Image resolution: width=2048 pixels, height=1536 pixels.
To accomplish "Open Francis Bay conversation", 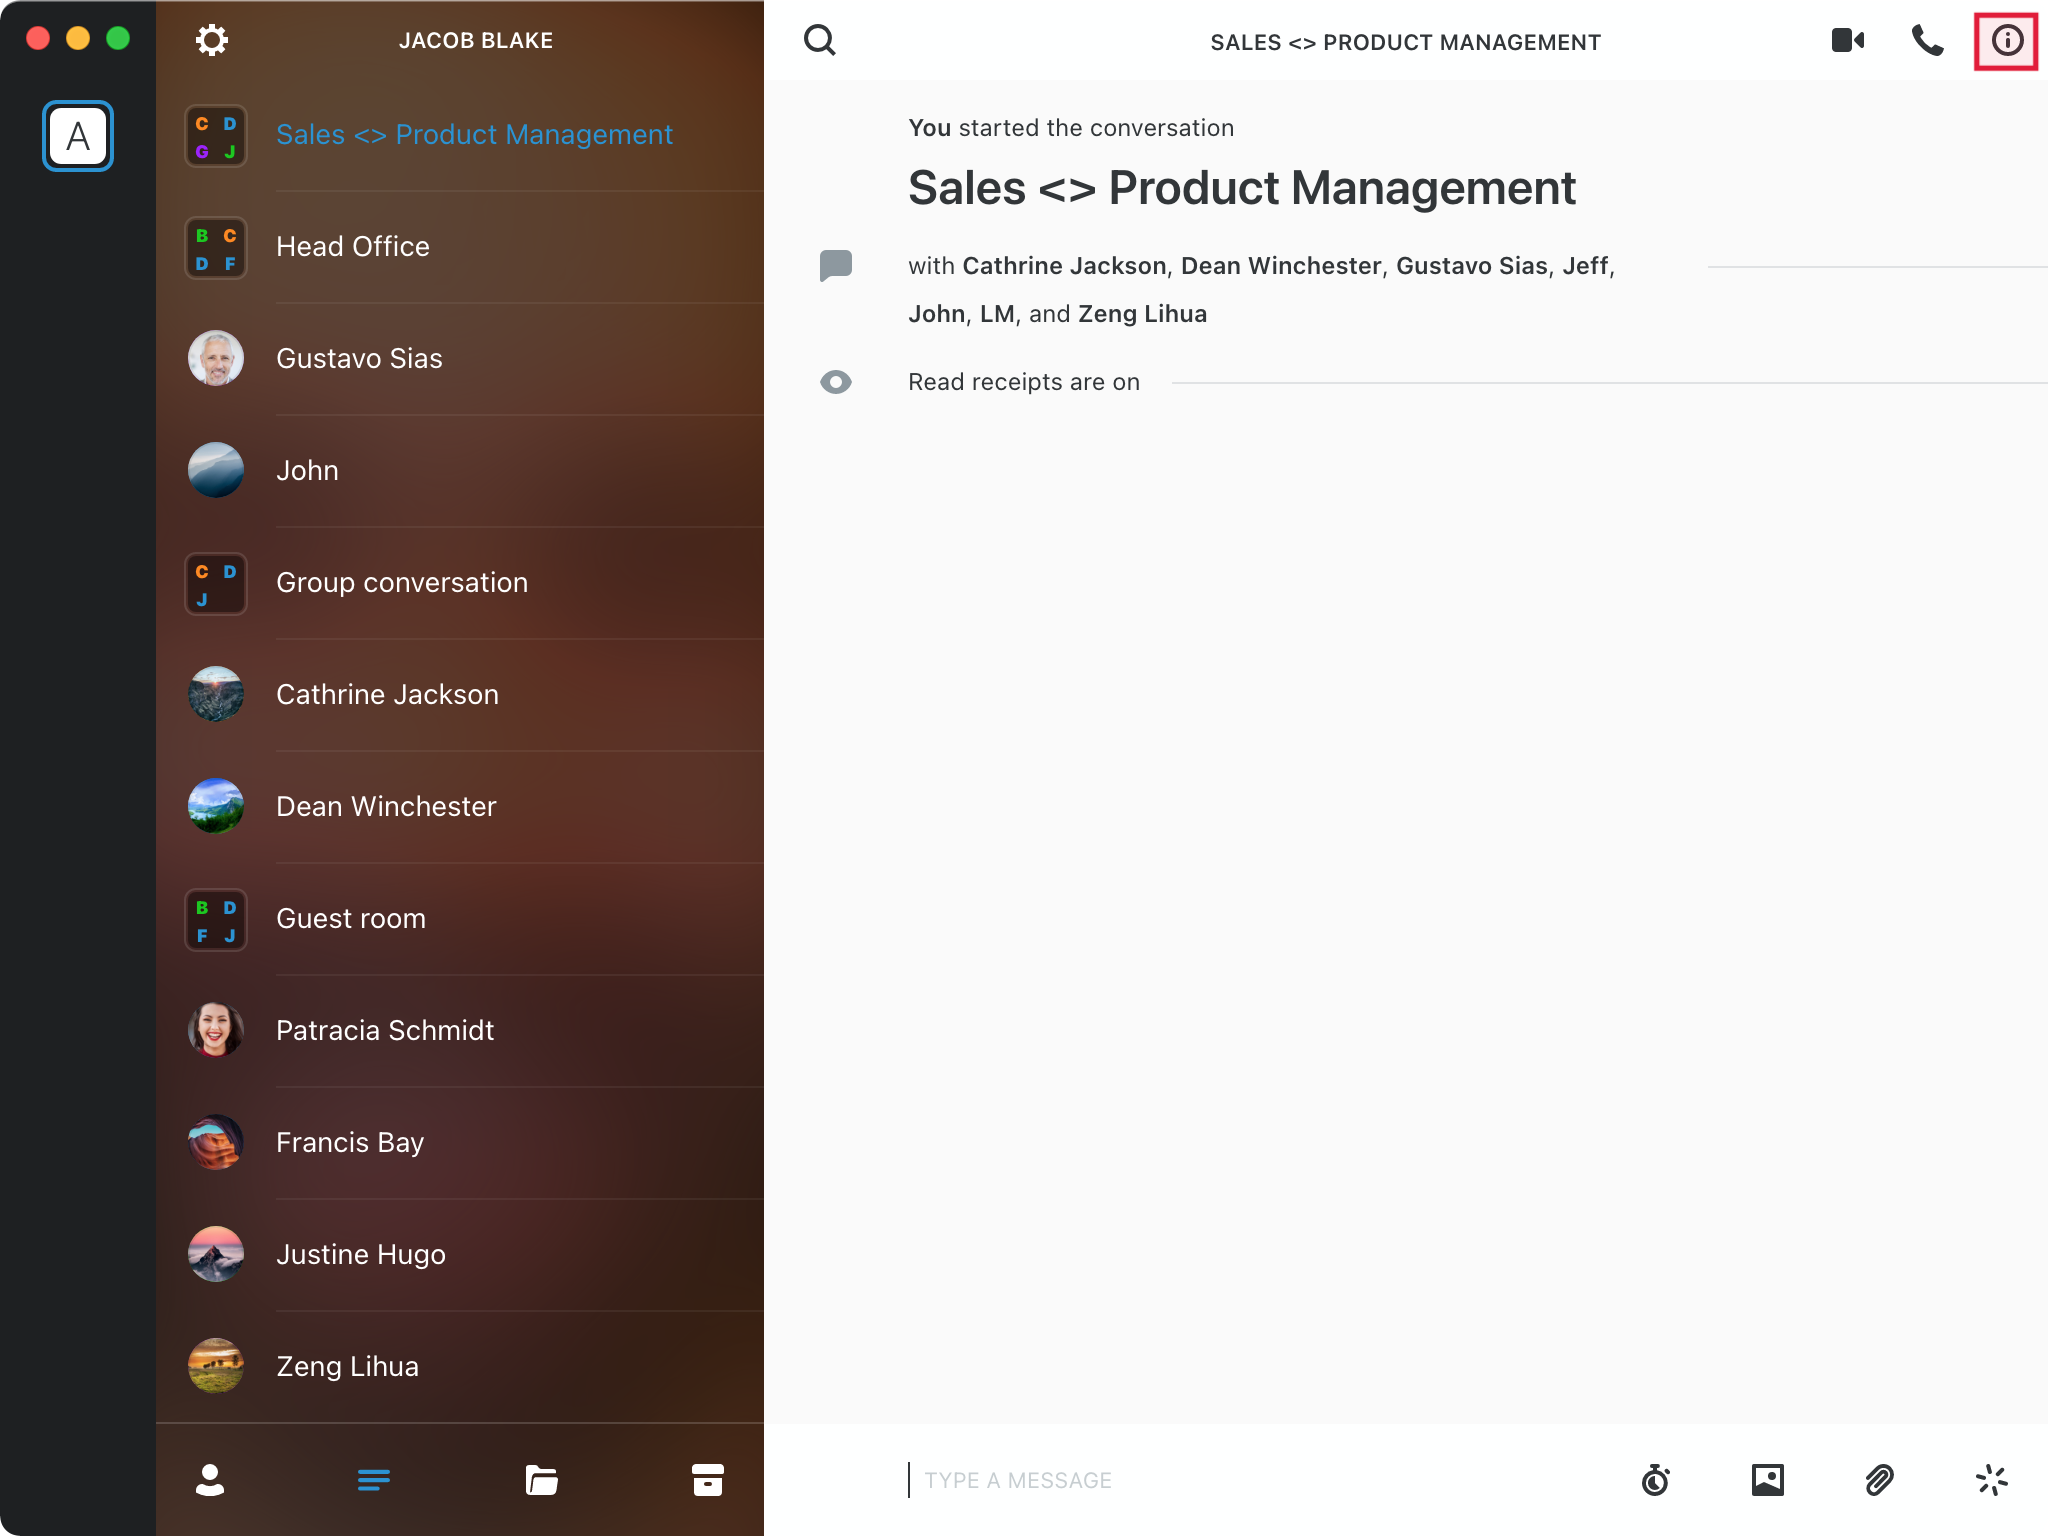I will pyautogui.click(x=460, y=1143).
